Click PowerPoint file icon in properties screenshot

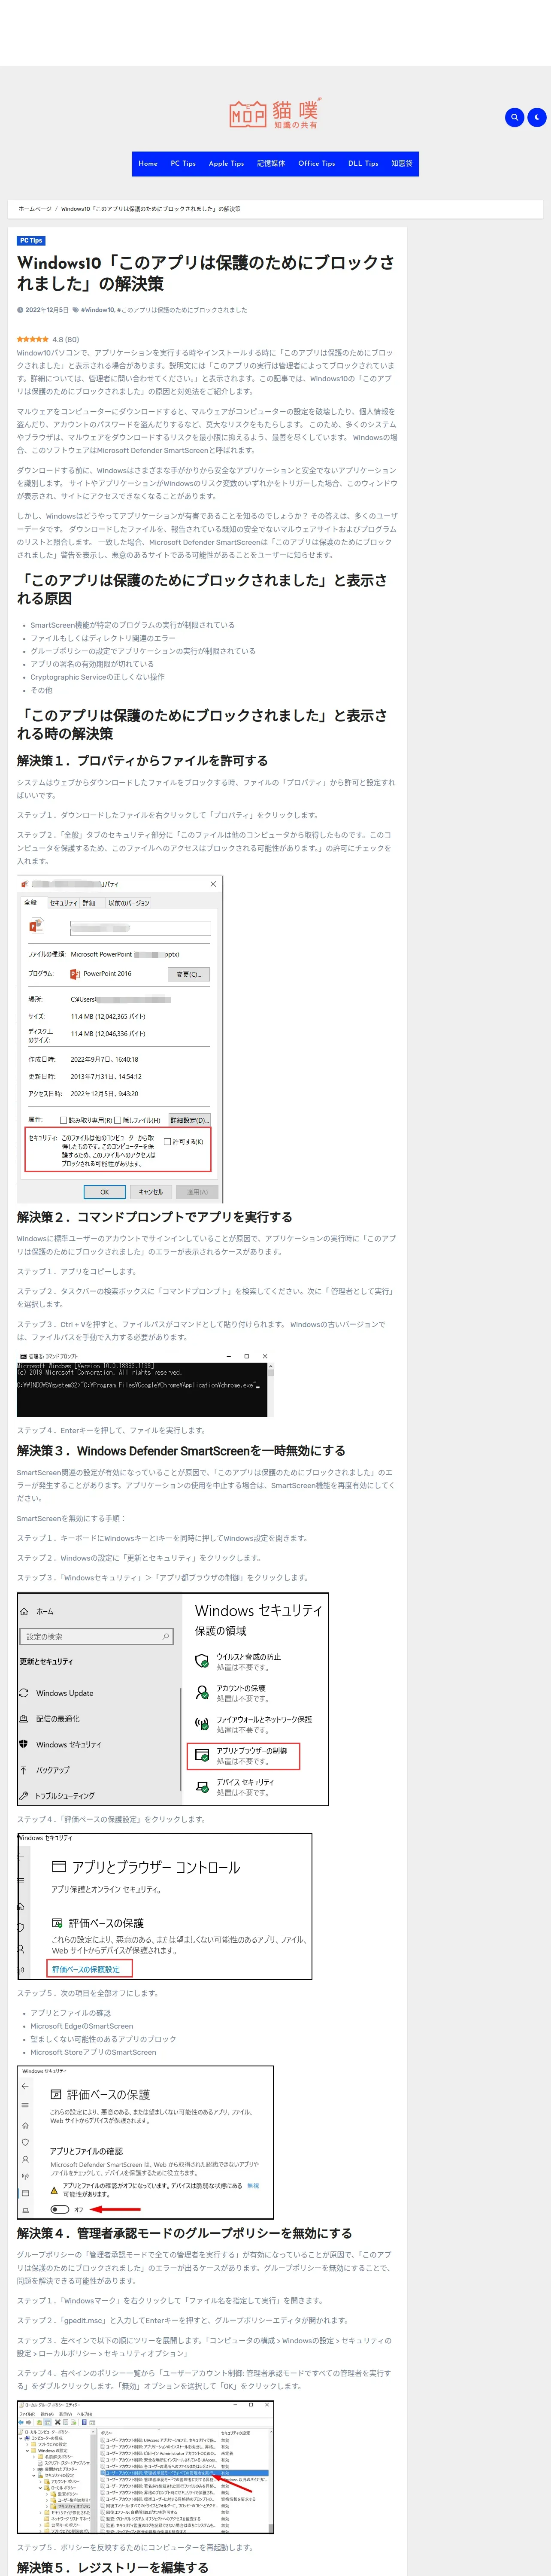click(36, 927)
